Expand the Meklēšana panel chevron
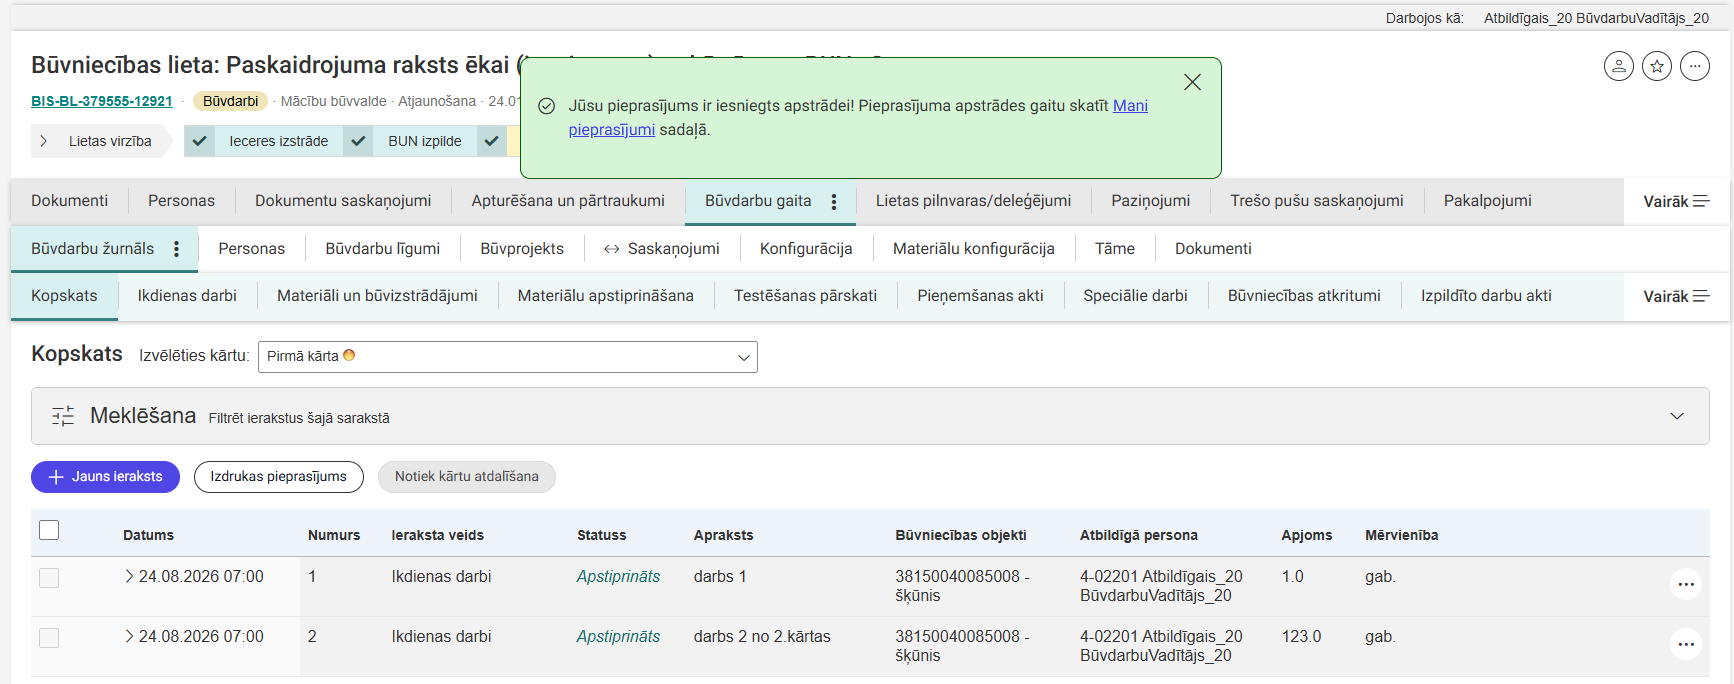1734x684 pixels. tap(1676, 416)
